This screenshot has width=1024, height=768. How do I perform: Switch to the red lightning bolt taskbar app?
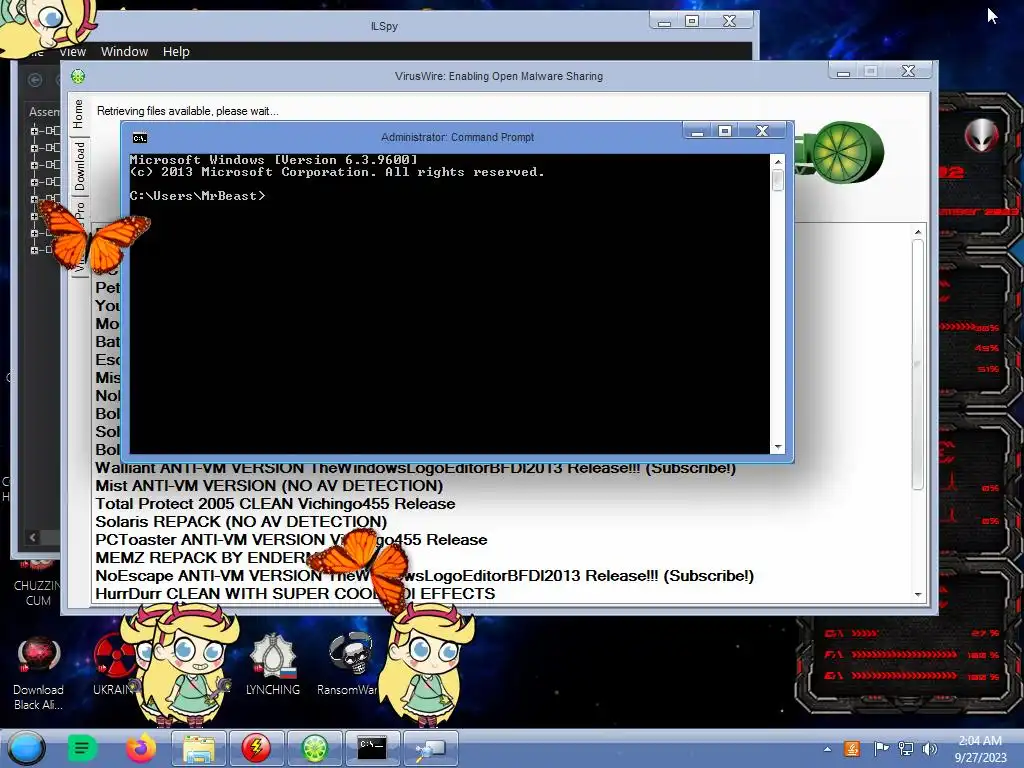tap(256, 748)
